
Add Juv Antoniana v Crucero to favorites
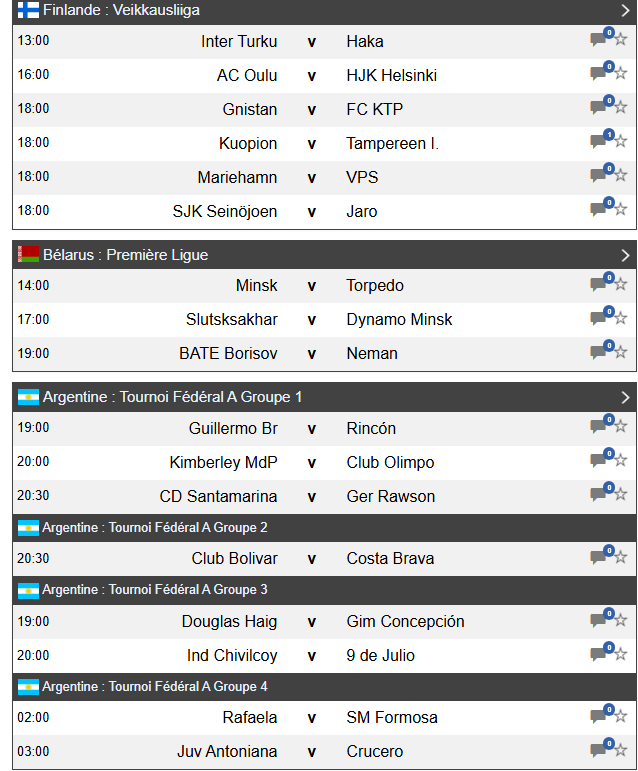tap(621, 752)
